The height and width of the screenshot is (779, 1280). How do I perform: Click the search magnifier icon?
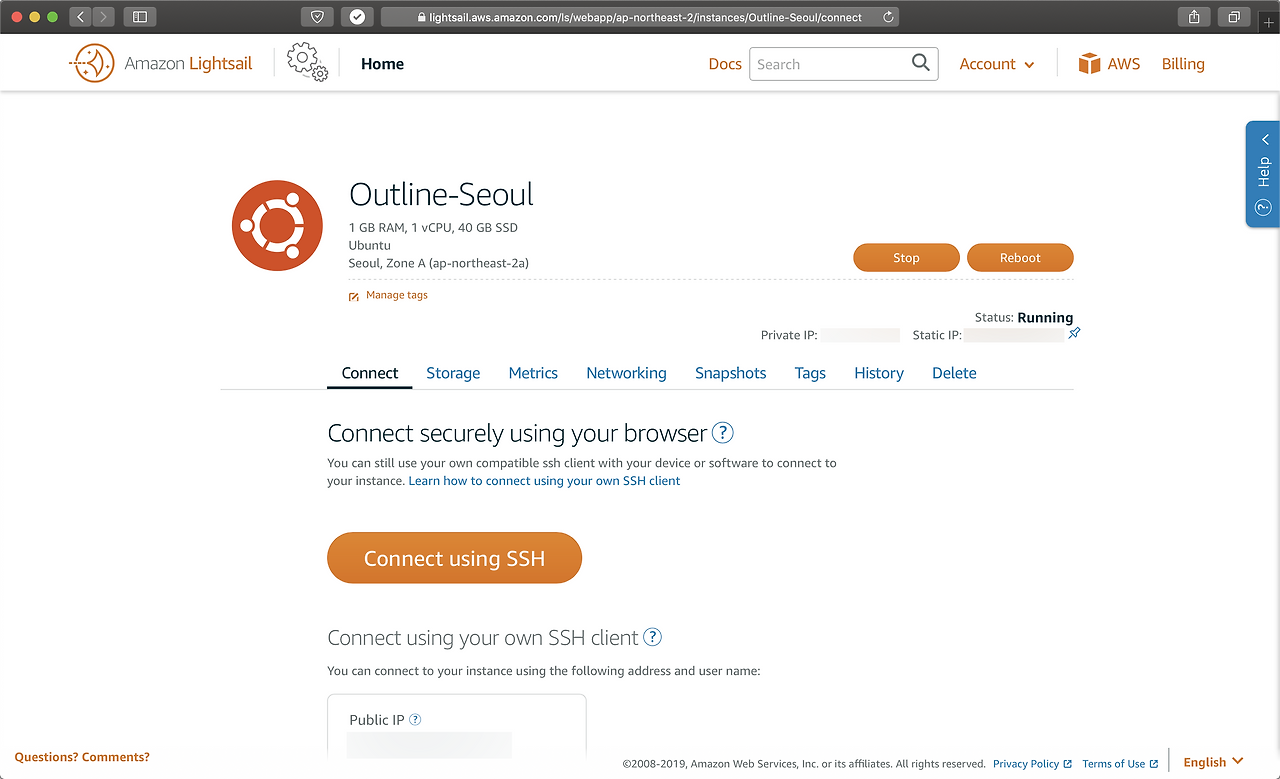click(x=921, y=63)
